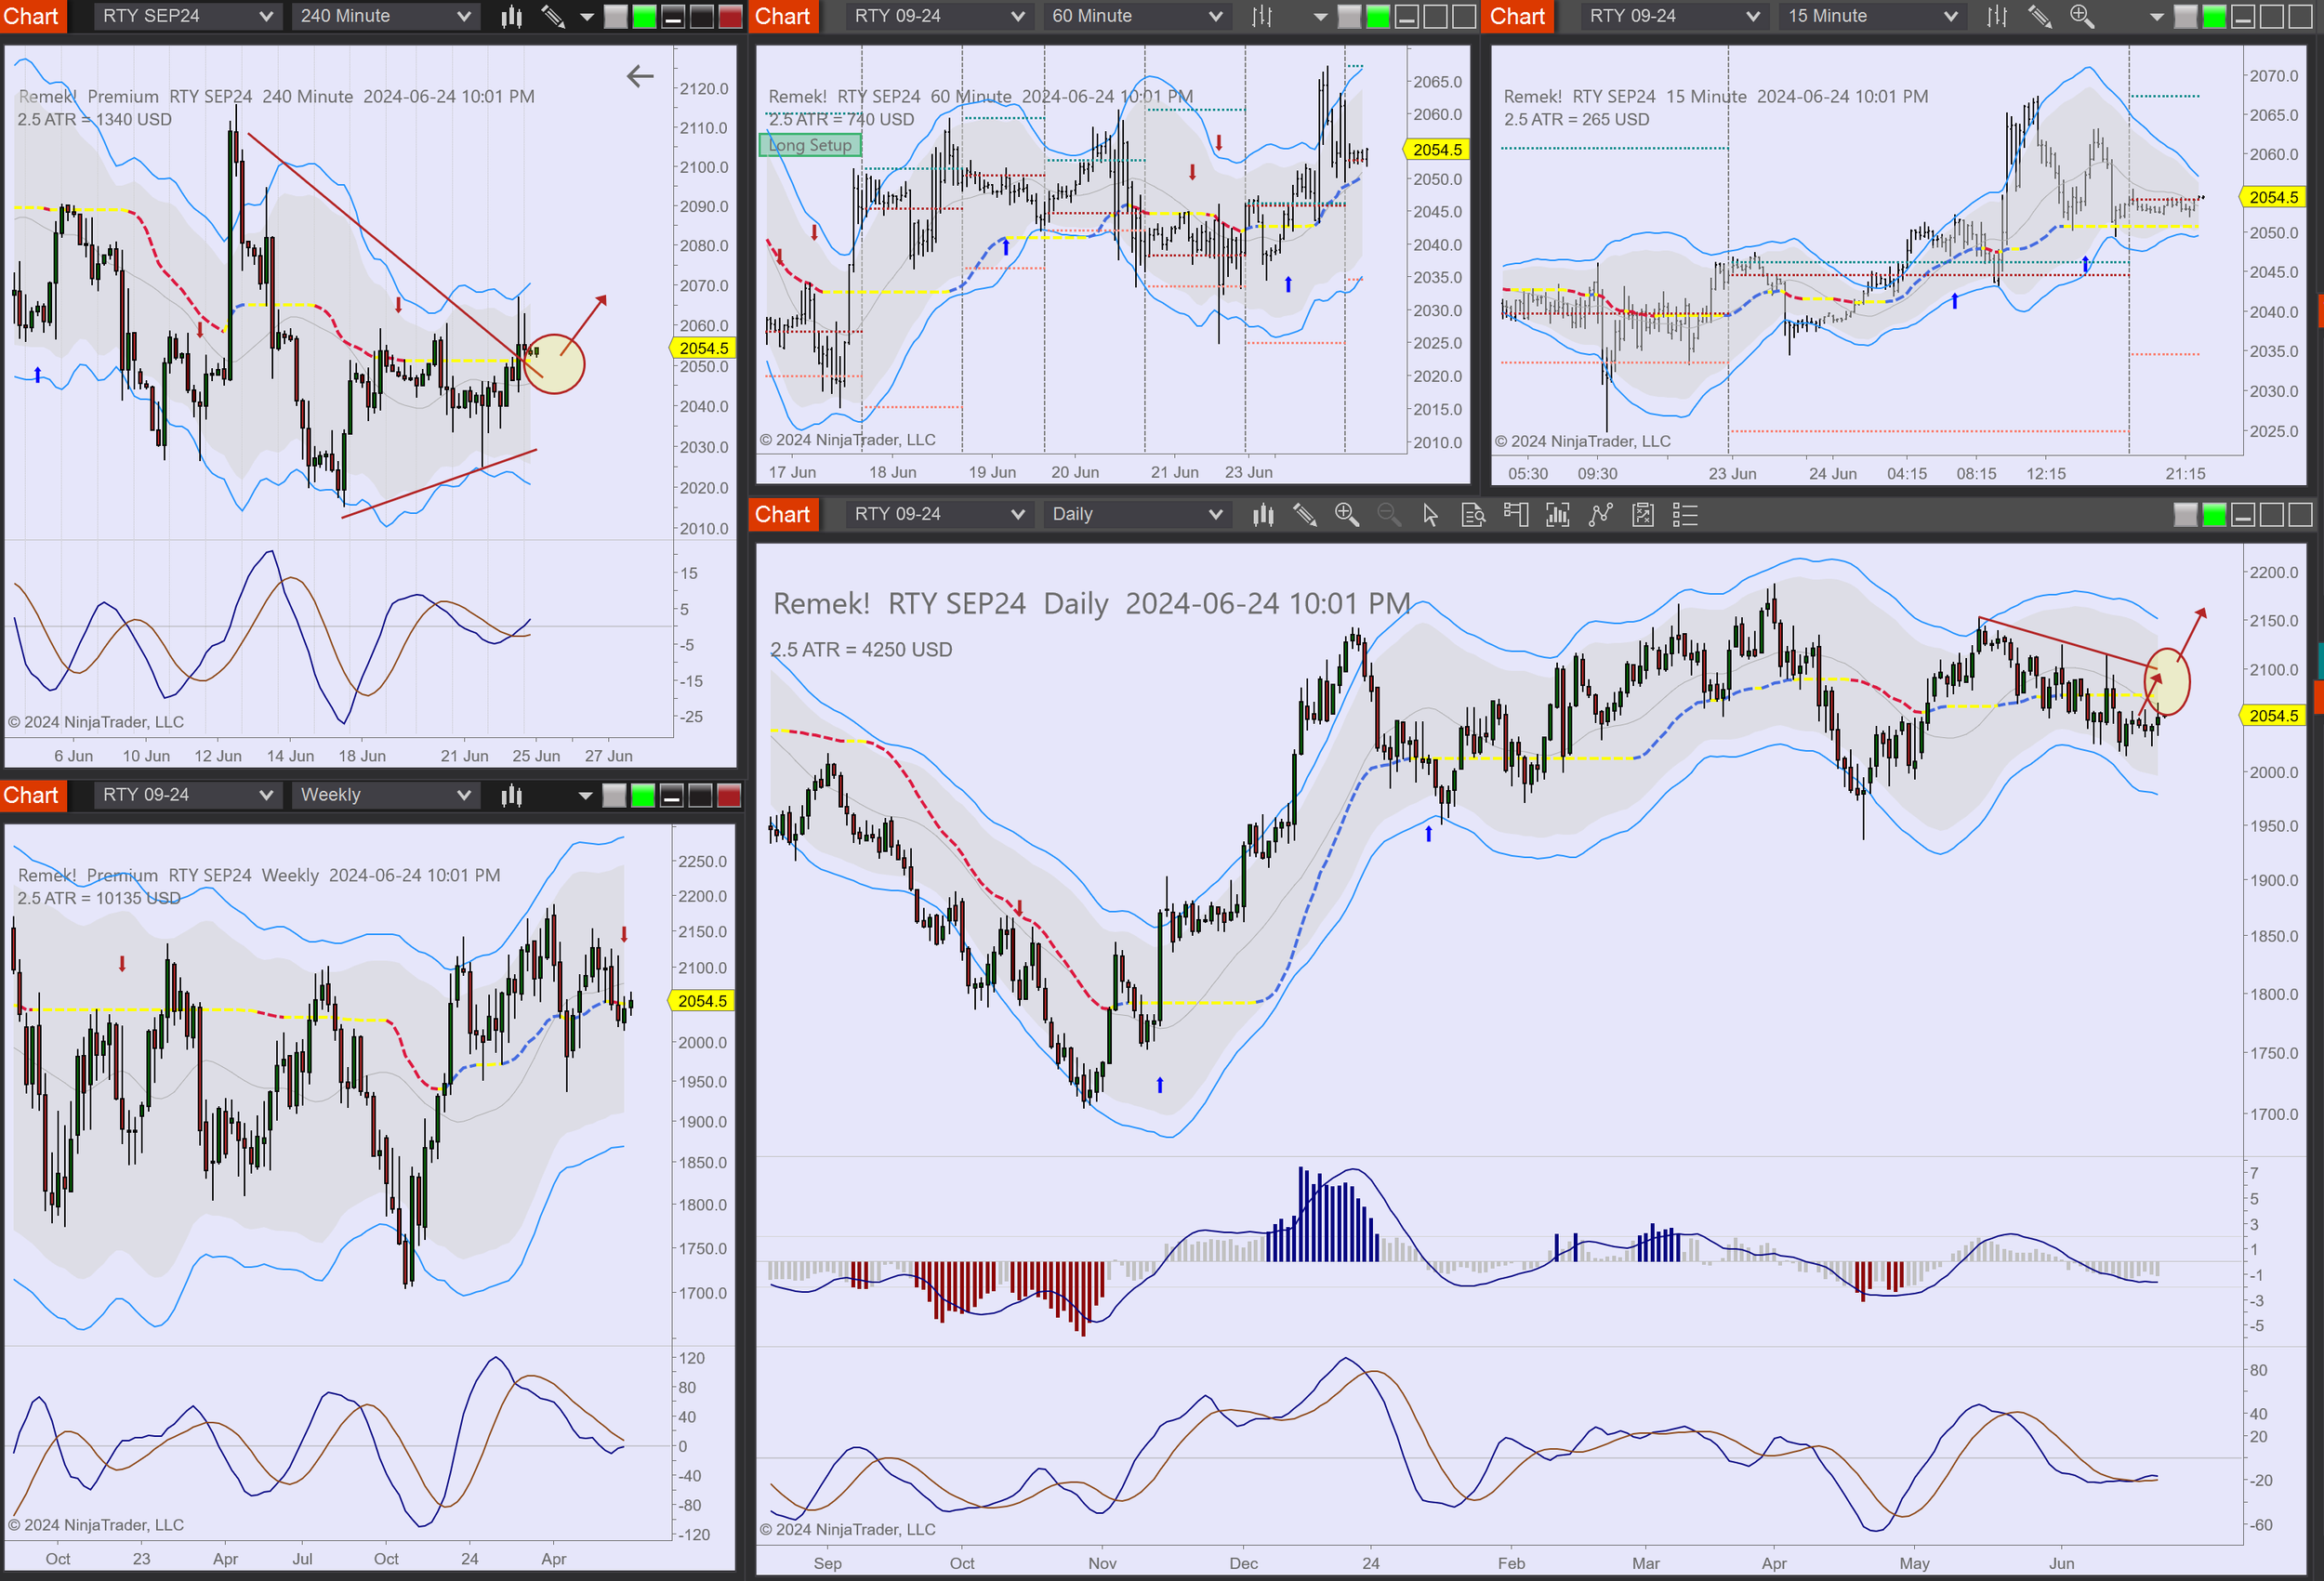Toggle green link button in 60 Minute chart
Image resolution: width=2324 pixels, height=1581 pixels.
point(1378,16)
